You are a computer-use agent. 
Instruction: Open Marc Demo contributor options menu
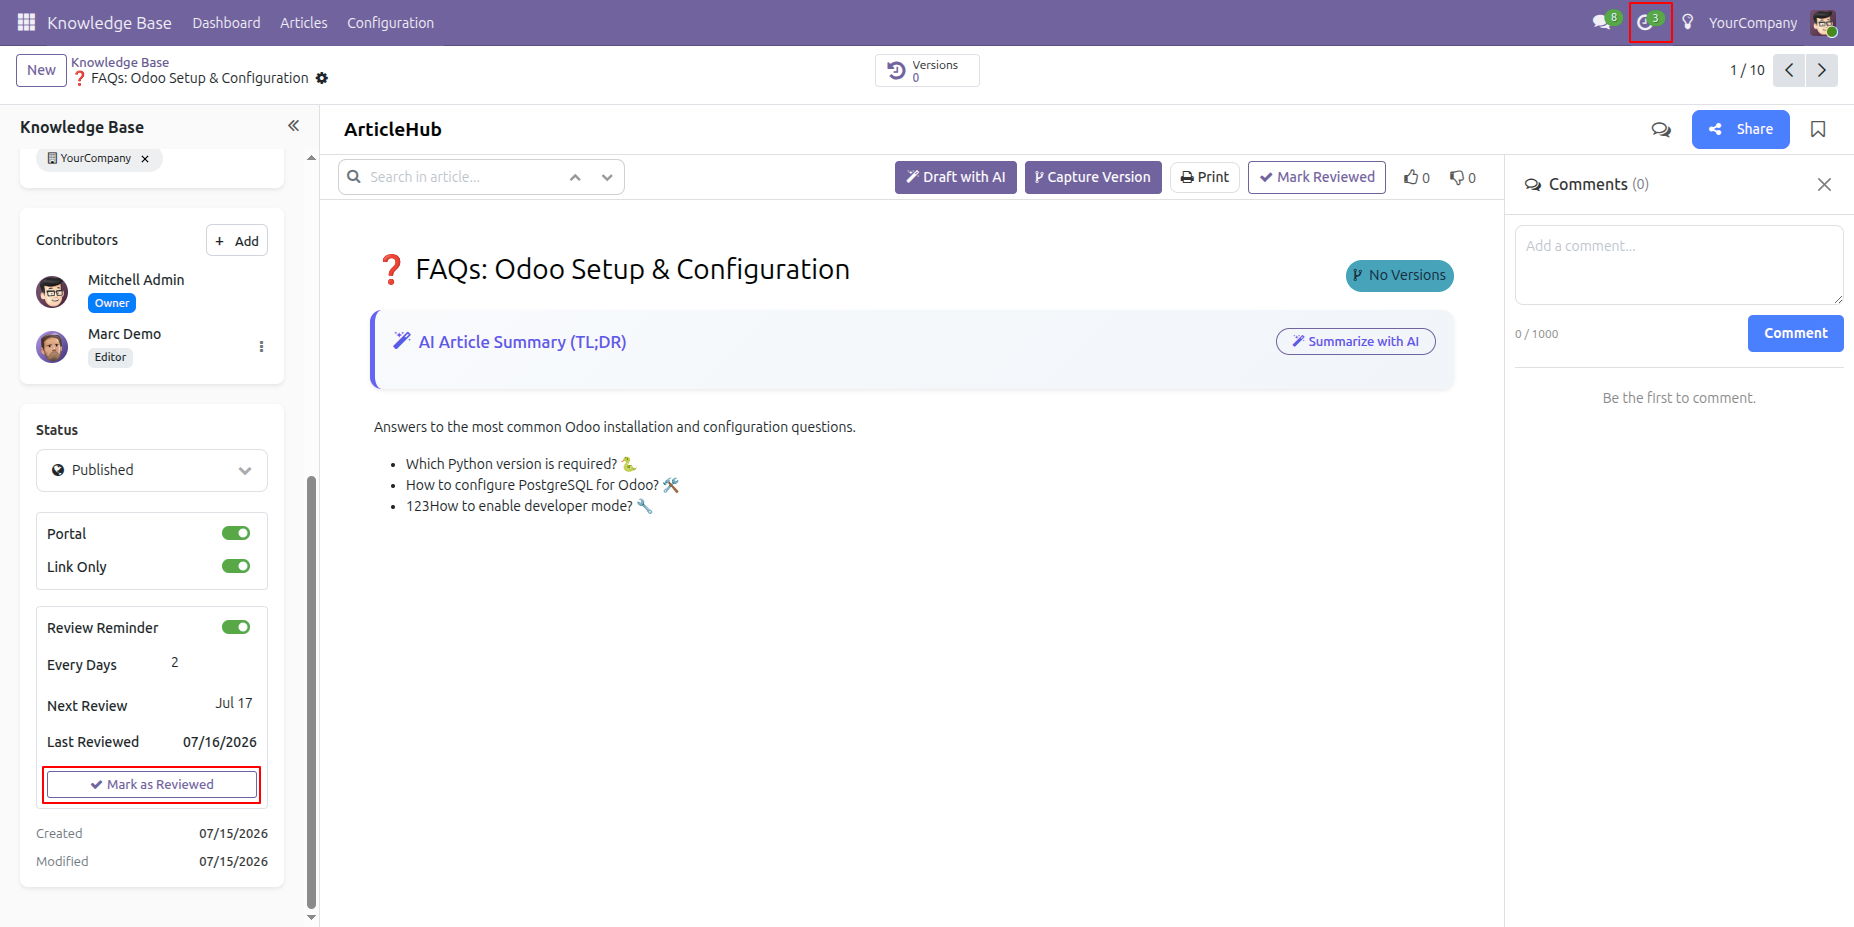coord(261,346)
